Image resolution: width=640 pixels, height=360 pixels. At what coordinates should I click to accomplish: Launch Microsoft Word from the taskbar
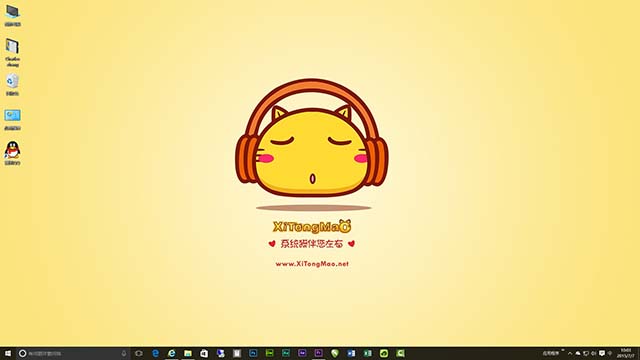pos(351,353)
